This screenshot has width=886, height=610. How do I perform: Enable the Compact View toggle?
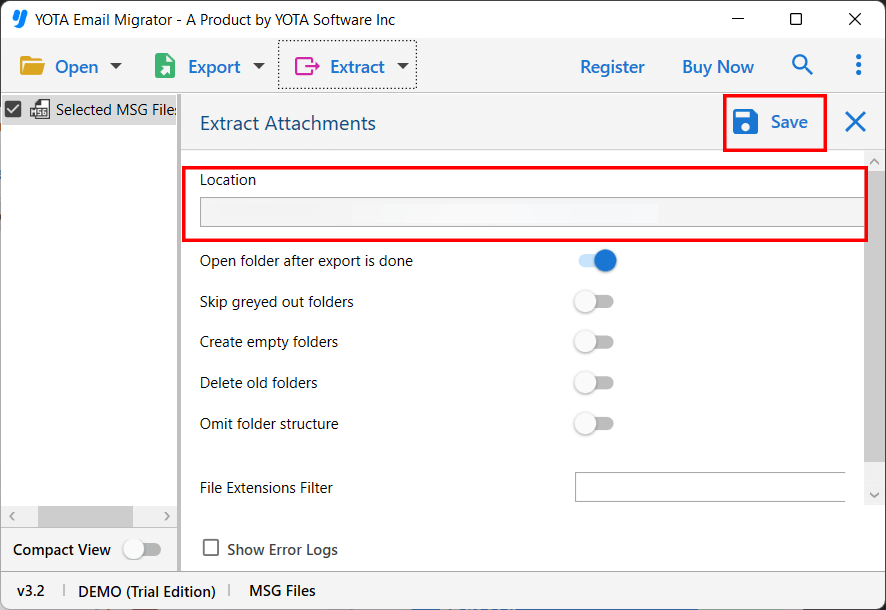coord(142,550)
